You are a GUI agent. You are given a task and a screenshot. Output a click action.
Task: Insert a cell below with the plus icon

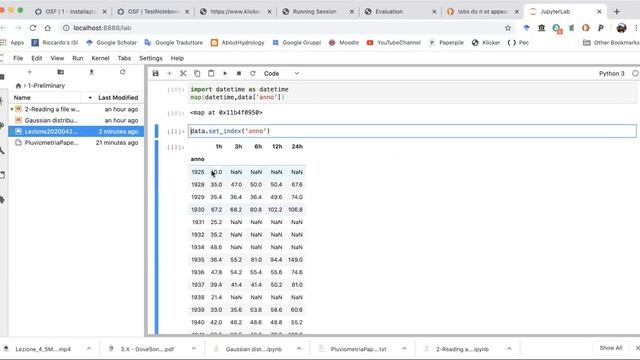[169, 73]
